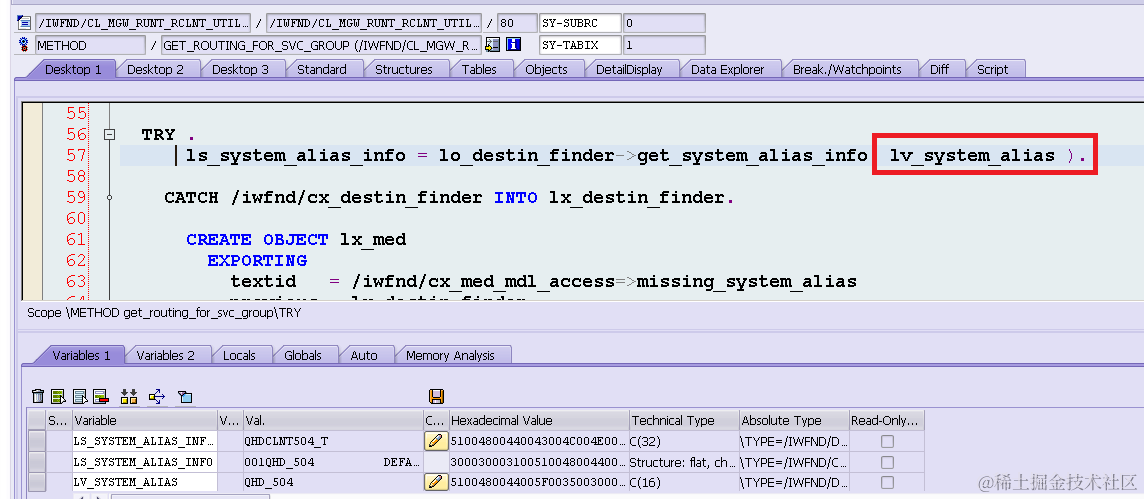Screen dimensions: 1144x499
Task: Click the value cell 001QHD_504
Action: coord(333,462)
